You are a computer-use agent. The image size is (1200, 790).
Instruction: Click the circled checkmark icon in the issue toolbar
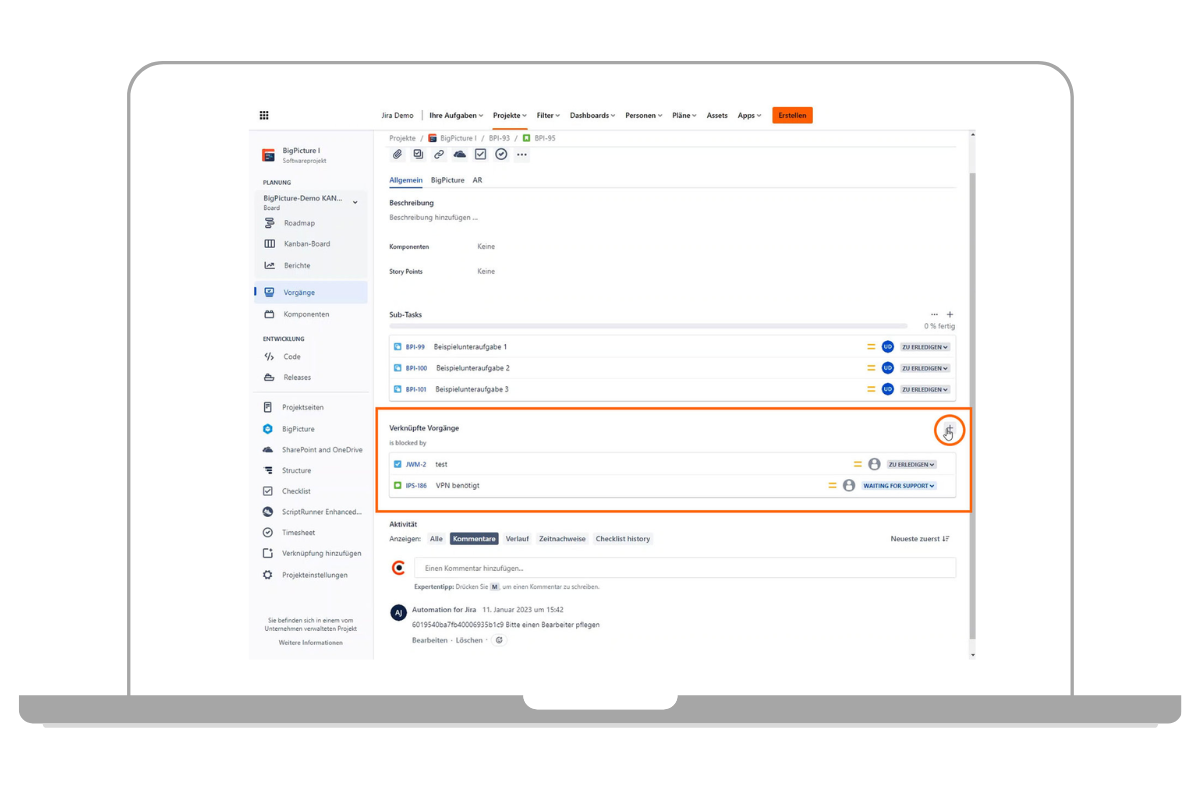point(501,154)
